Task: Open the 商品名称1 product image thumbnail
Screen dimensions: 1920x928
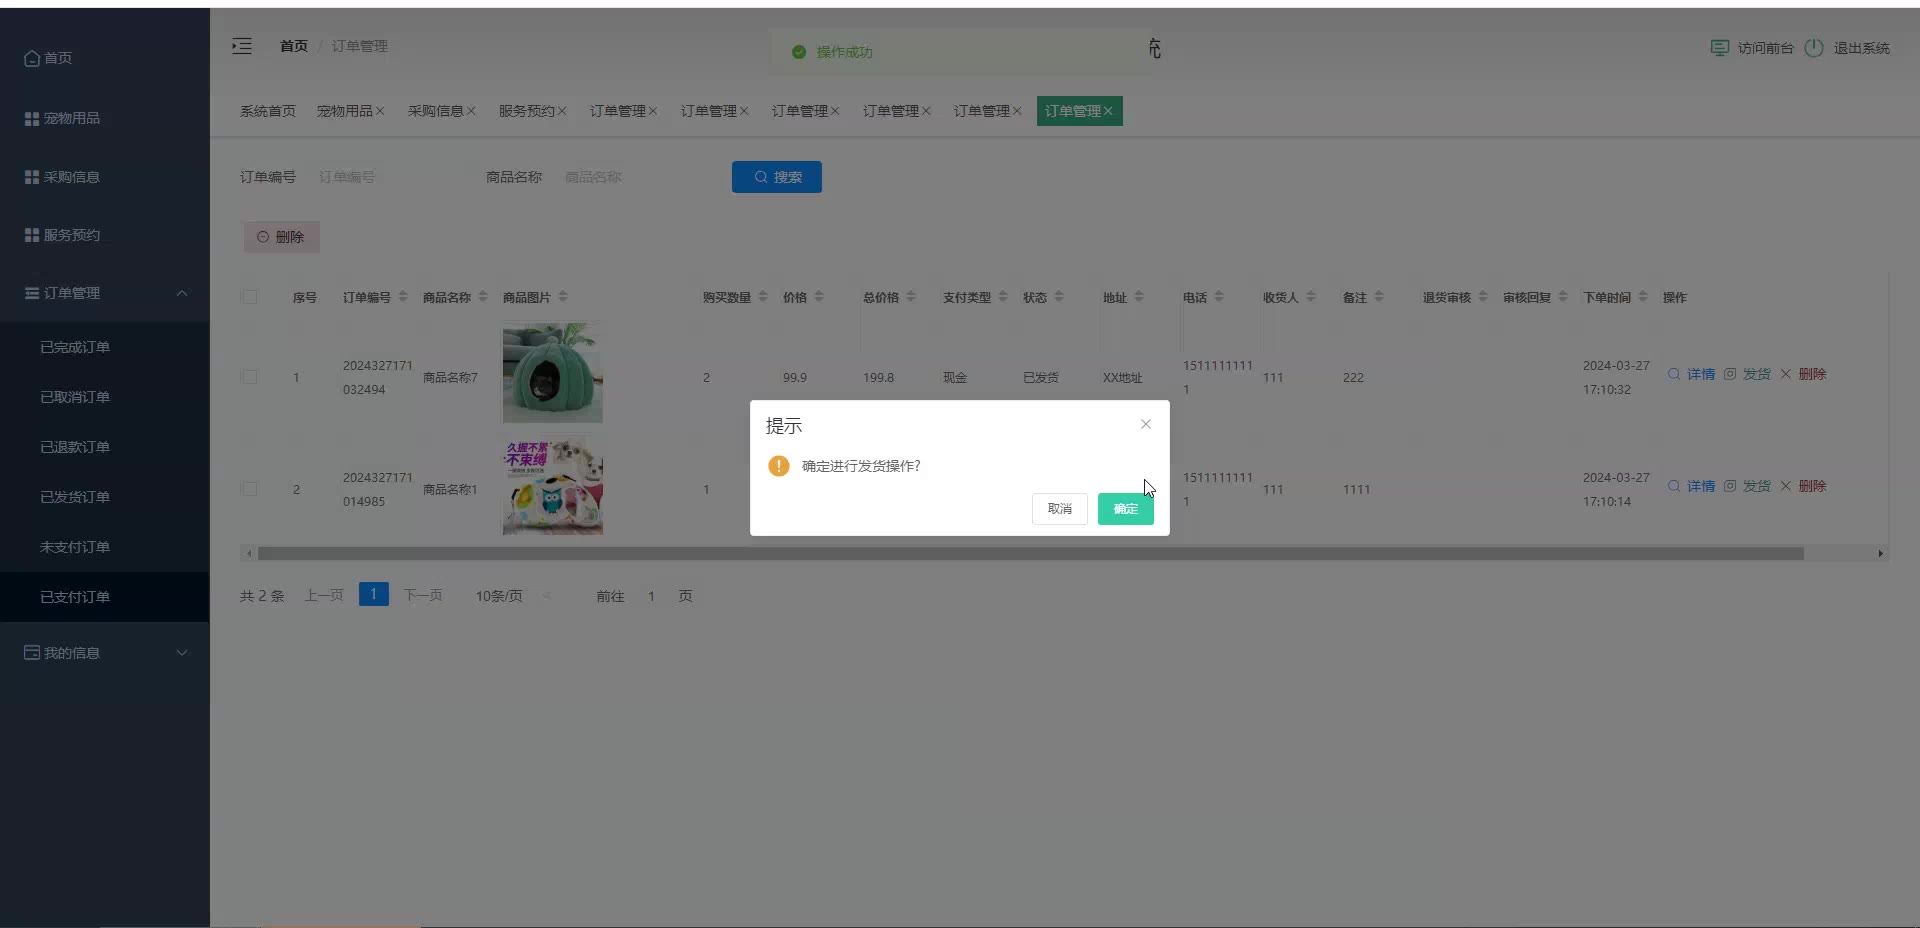Action: click(553, 485)
